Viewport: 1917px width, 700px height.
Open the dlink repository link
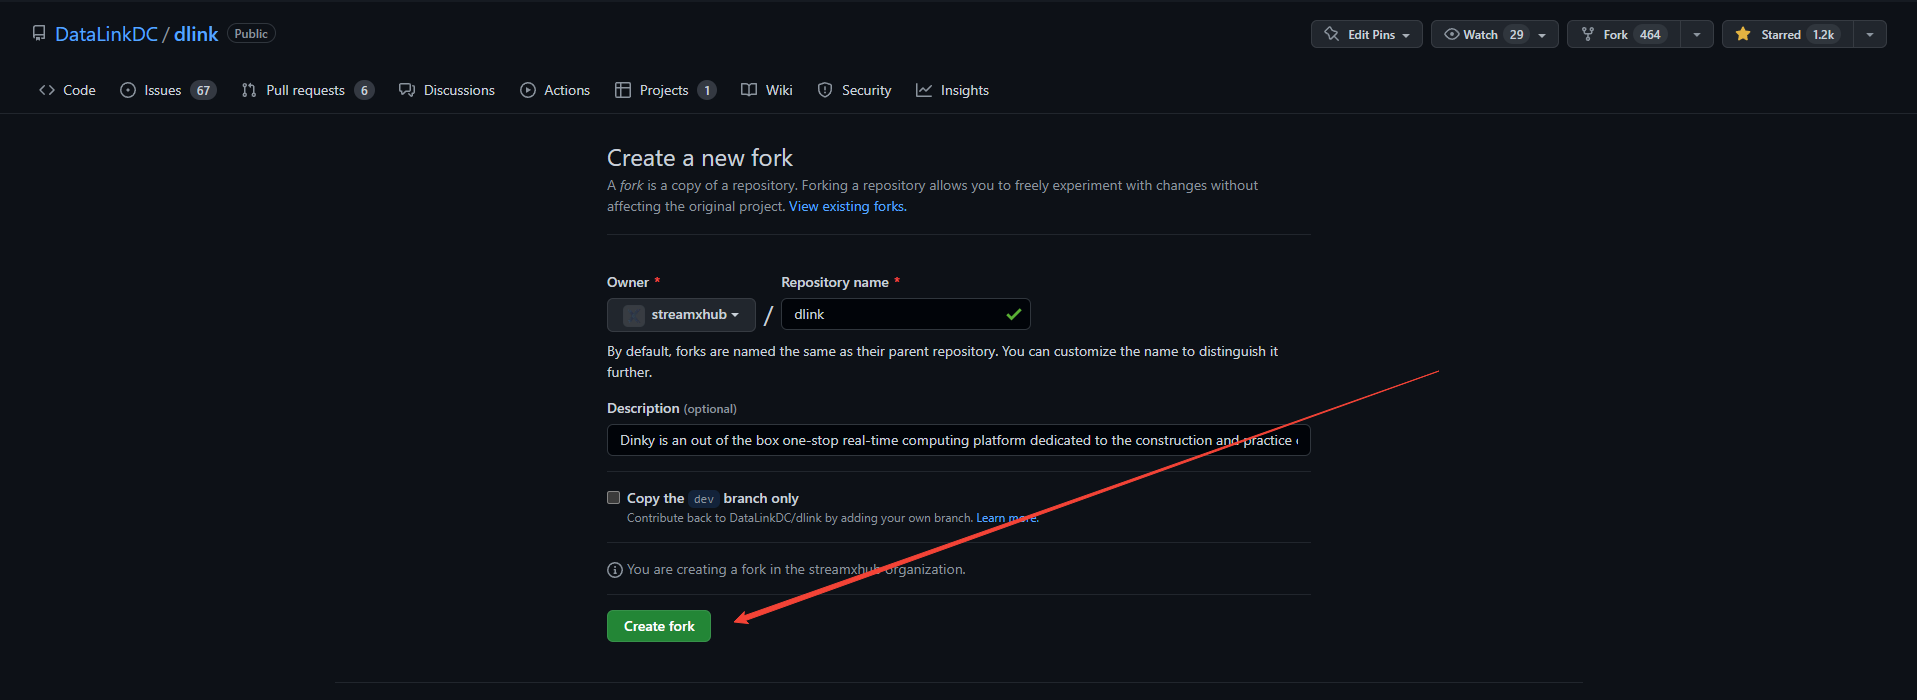point(196,34)
